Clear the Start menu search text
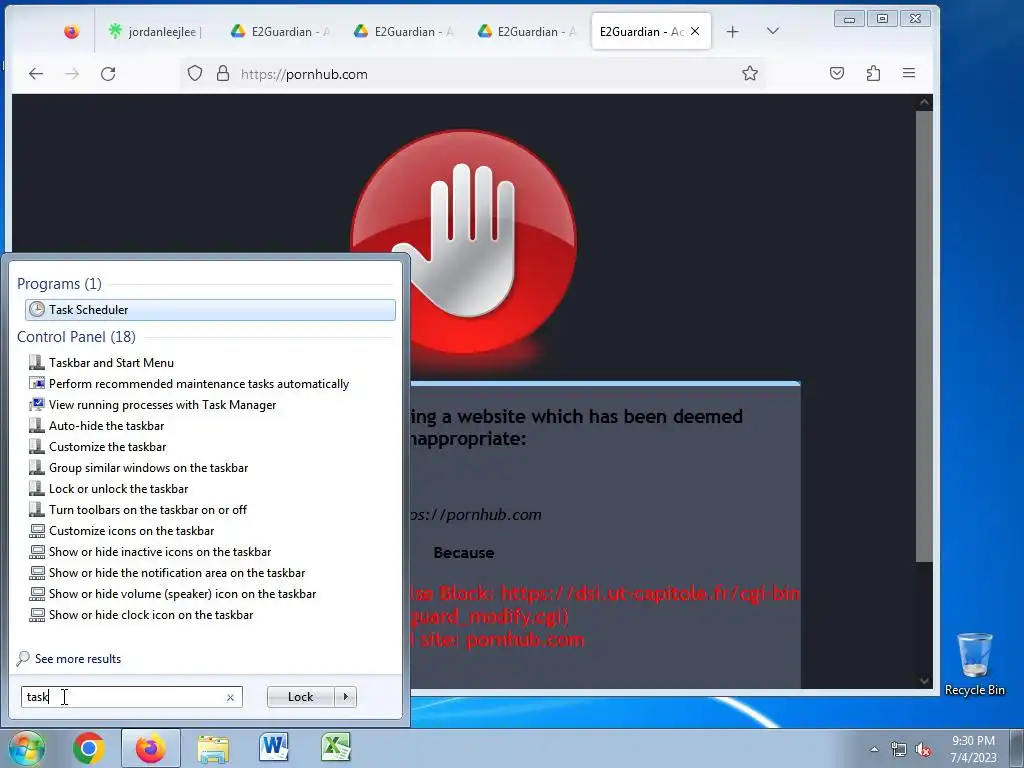Viewport: 1024px width, 768px height. tap(230, 697)
